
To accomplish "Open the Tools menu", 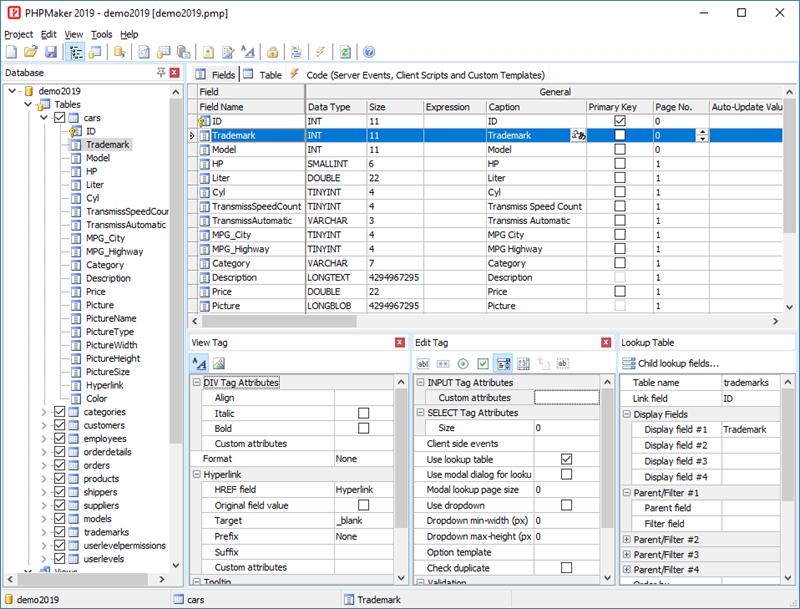I will point(104,33).
